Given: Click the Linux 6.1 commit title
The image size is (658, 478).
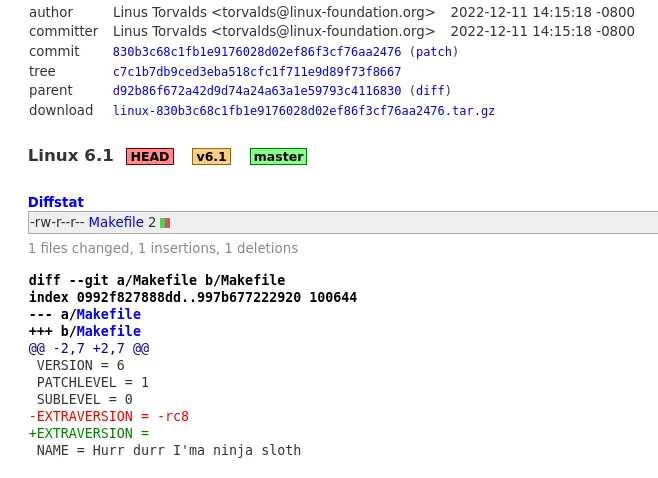Looking at the screenshot, I should click(70, 156).
